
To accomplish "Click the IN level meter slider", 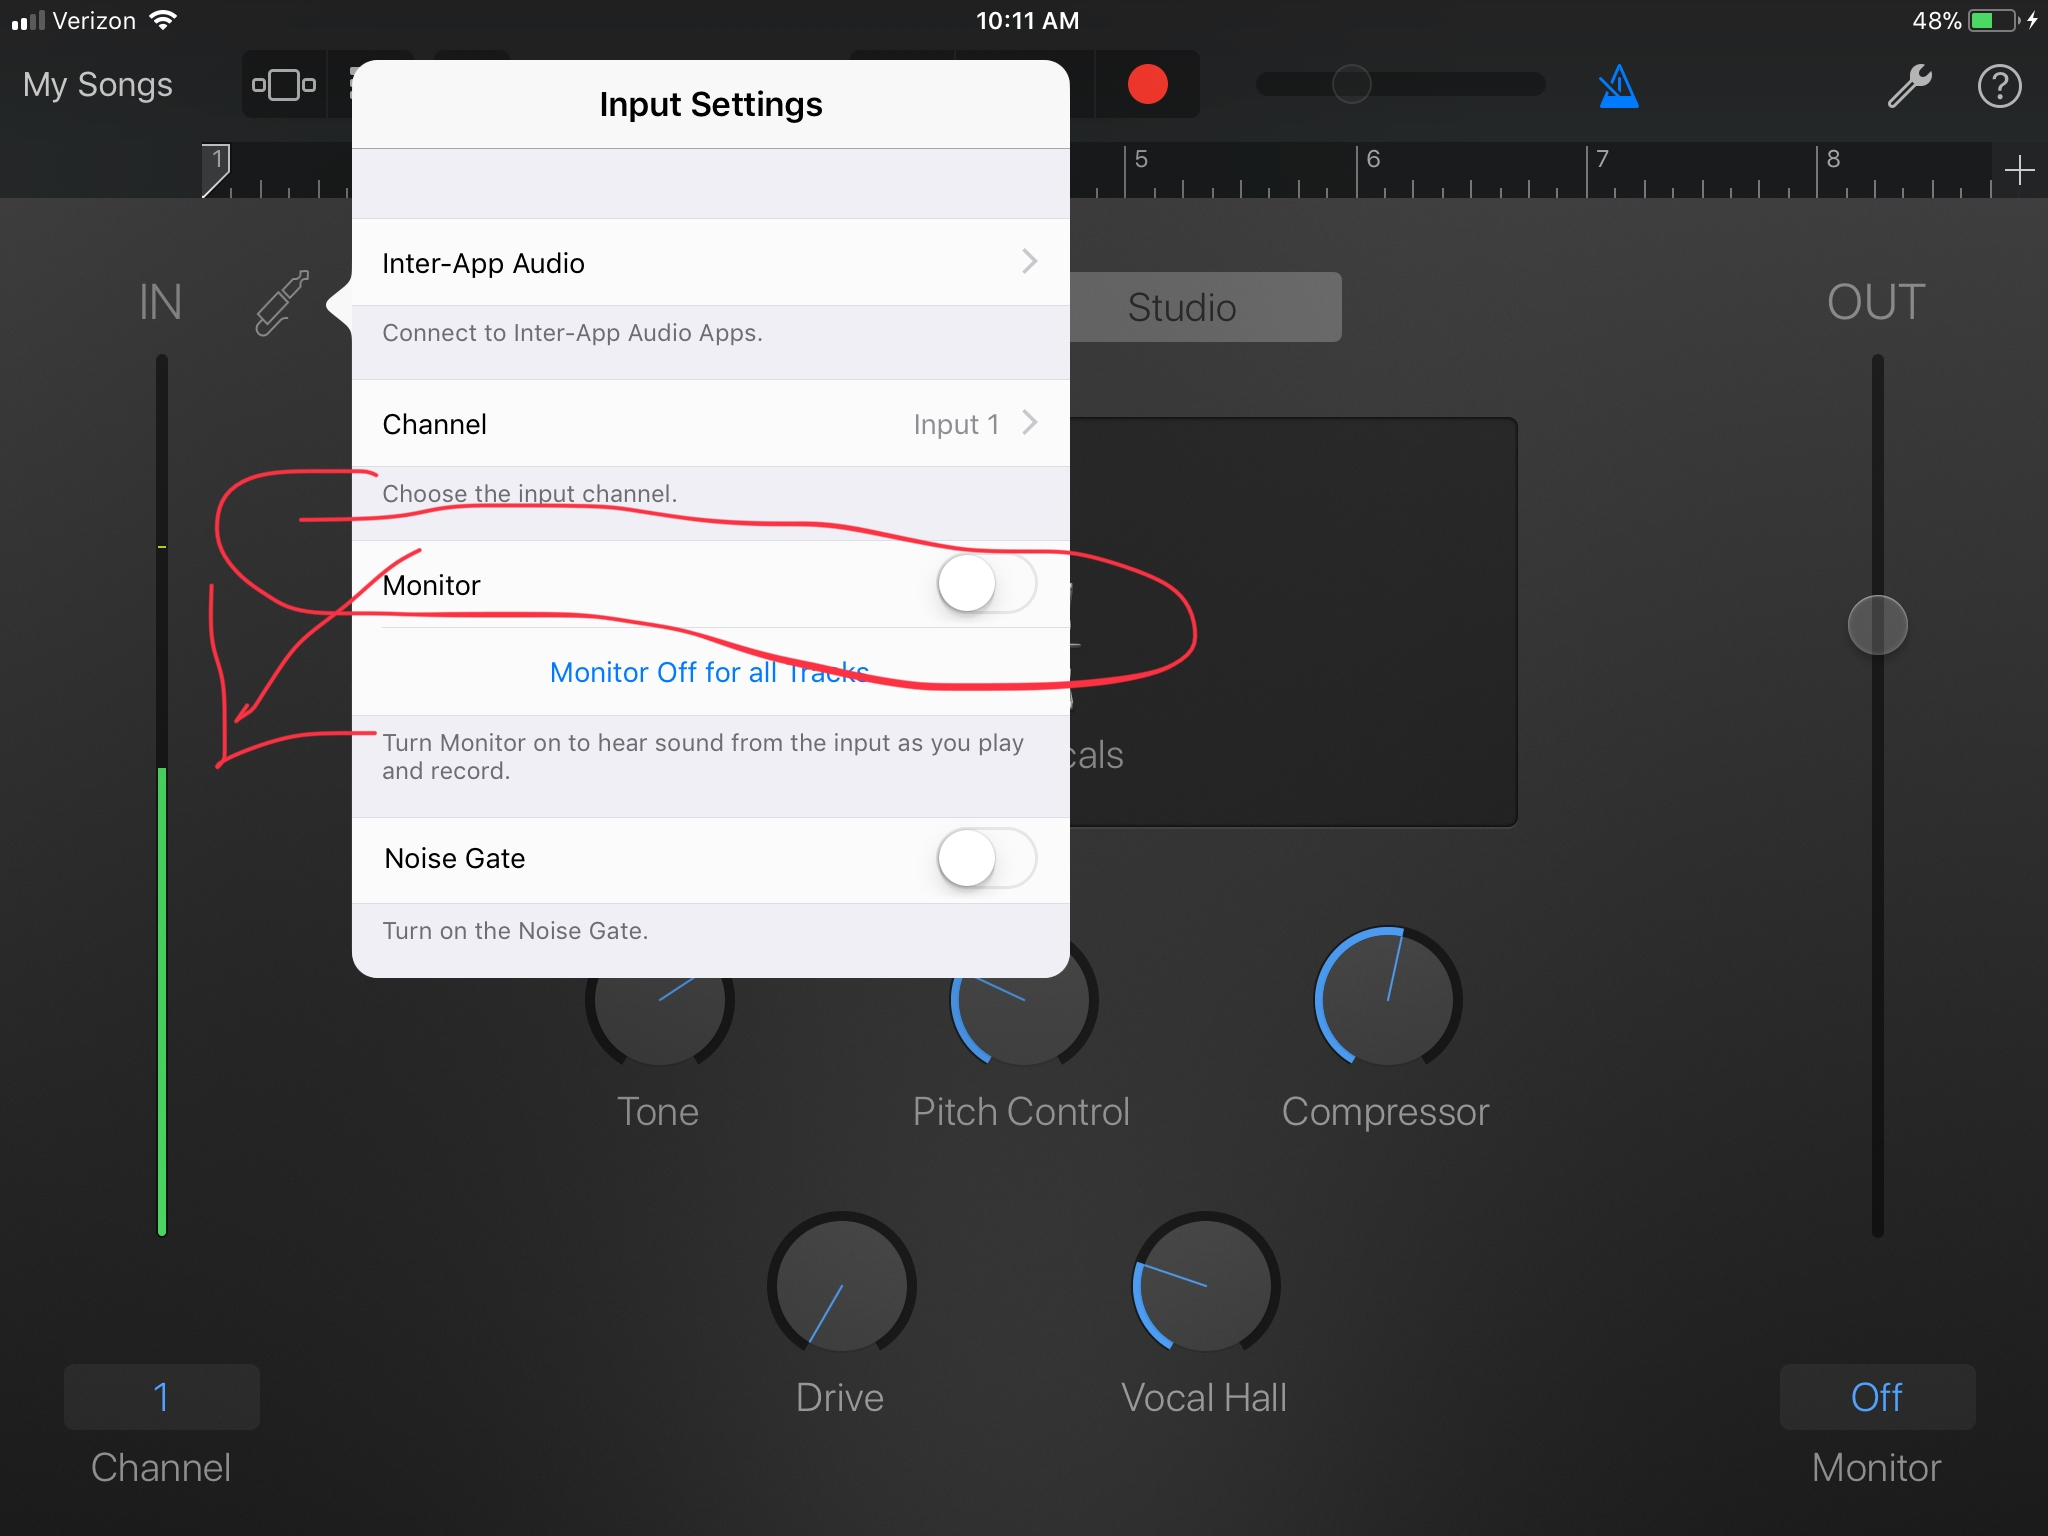I will tap(162, 795).
